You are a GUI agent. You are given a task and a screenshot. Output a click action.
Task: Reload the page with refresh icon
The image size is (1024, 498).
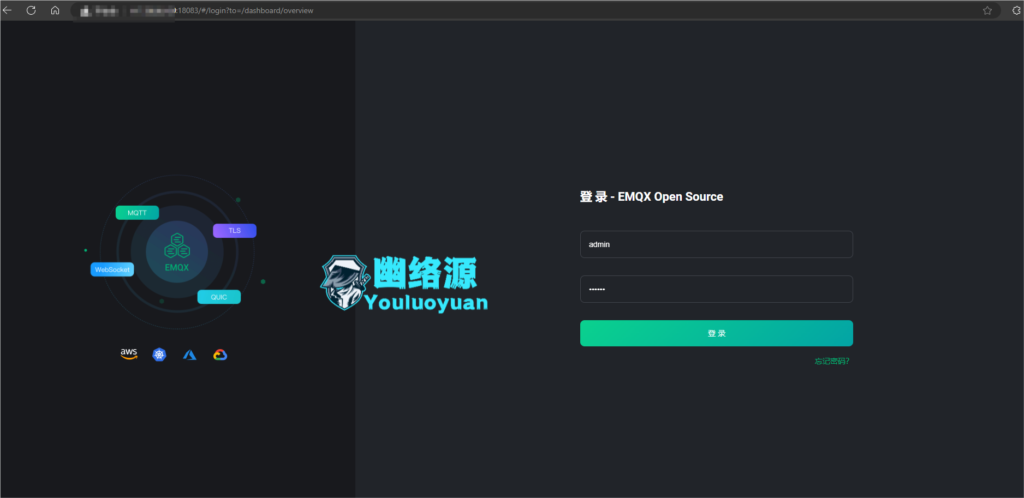(31, 10)
